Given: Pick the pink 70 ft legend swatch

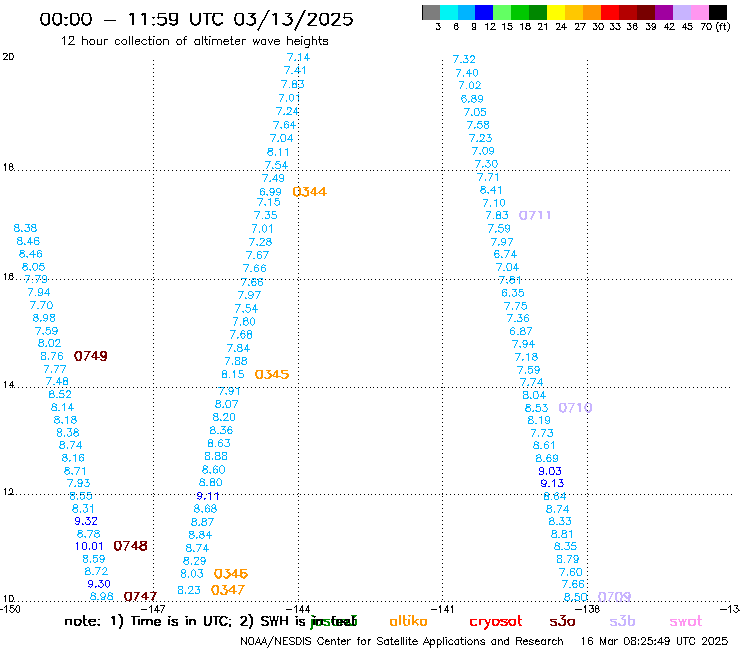Looking at the screenshot, I should point(699,12).
